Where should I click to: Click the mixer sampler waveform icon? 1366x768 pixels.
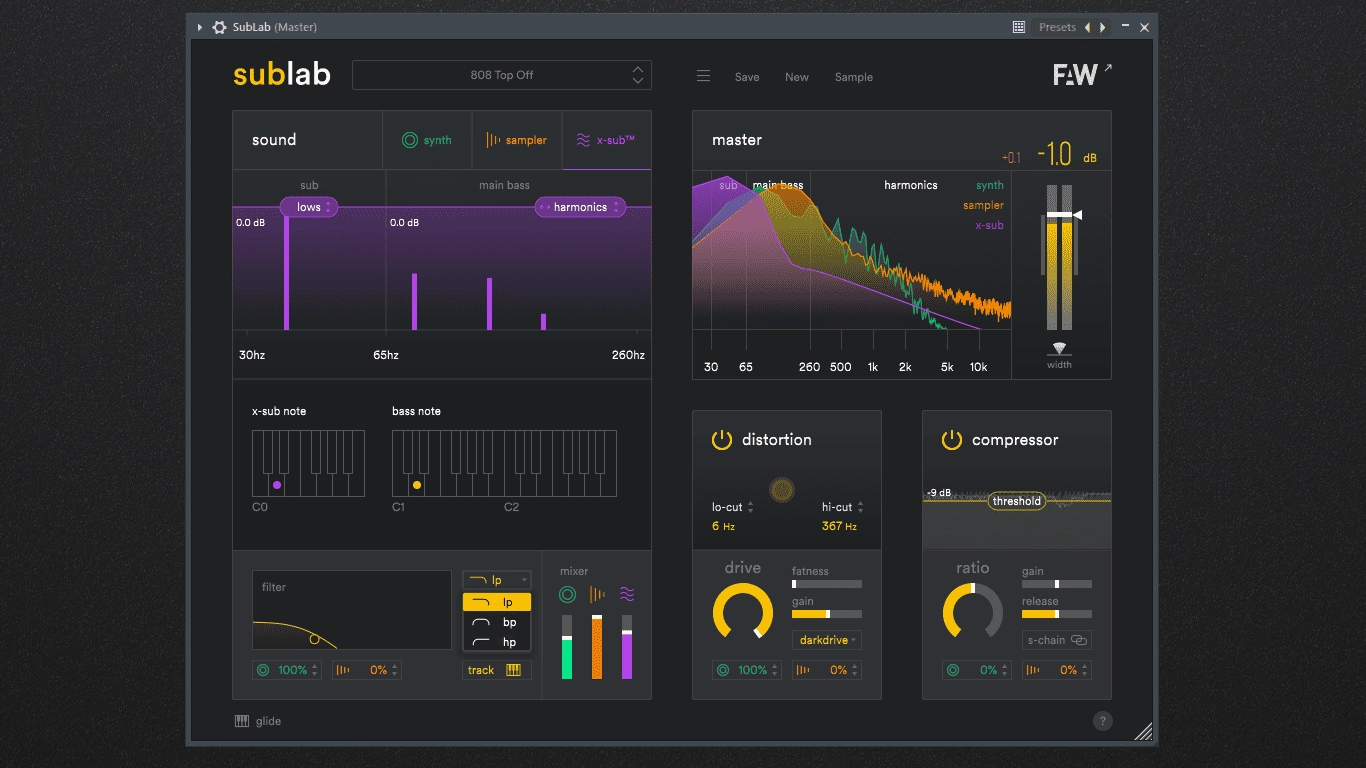point(597,595)
